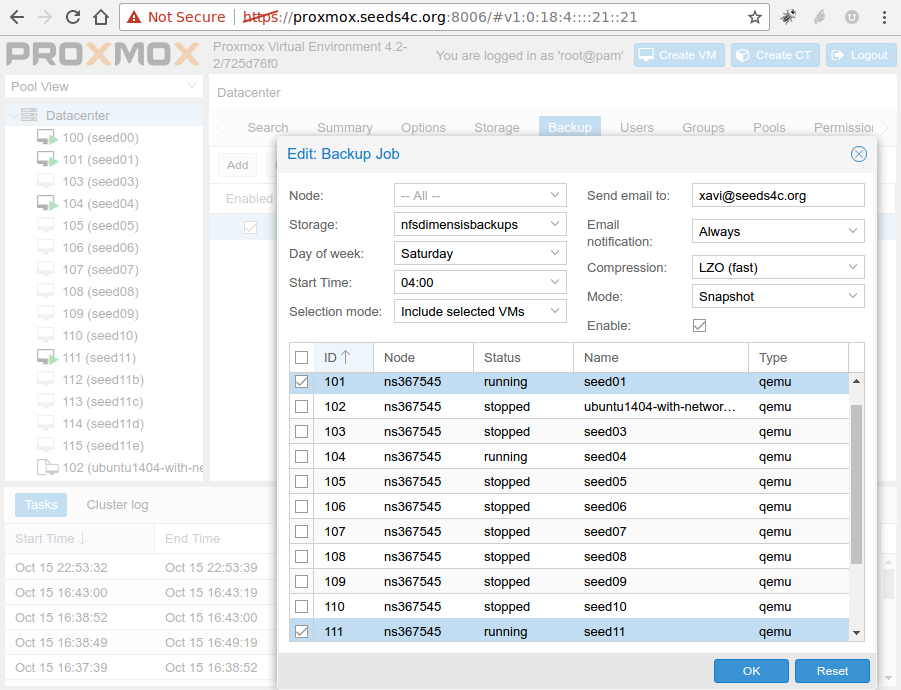This screenshot has height=690, width=901.
Task: Click the Datacenter server icon in tree
Action: point(29,115)
